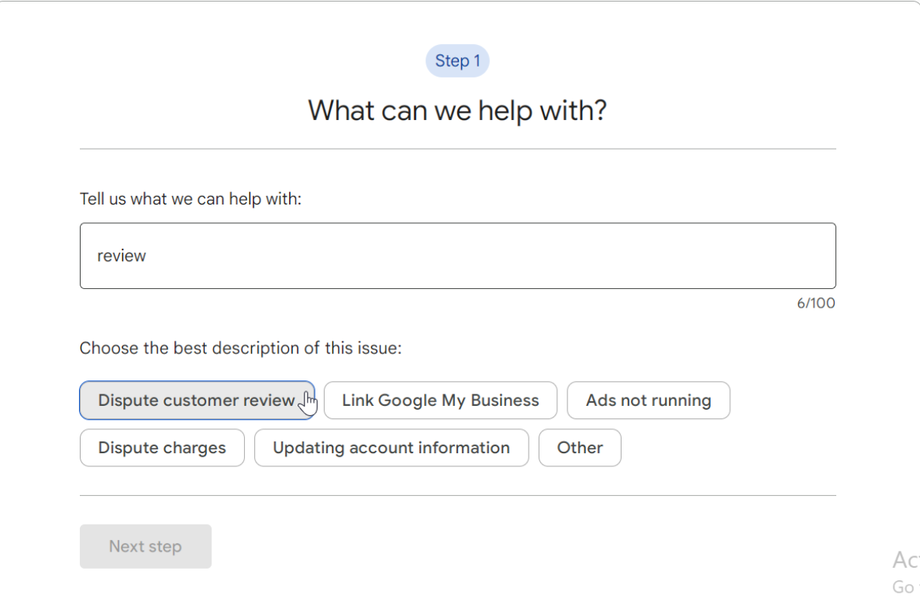The height and width of the screenshot is (612, 920).
Task: Click the Step 1 badge
Action: pos(457,61)
